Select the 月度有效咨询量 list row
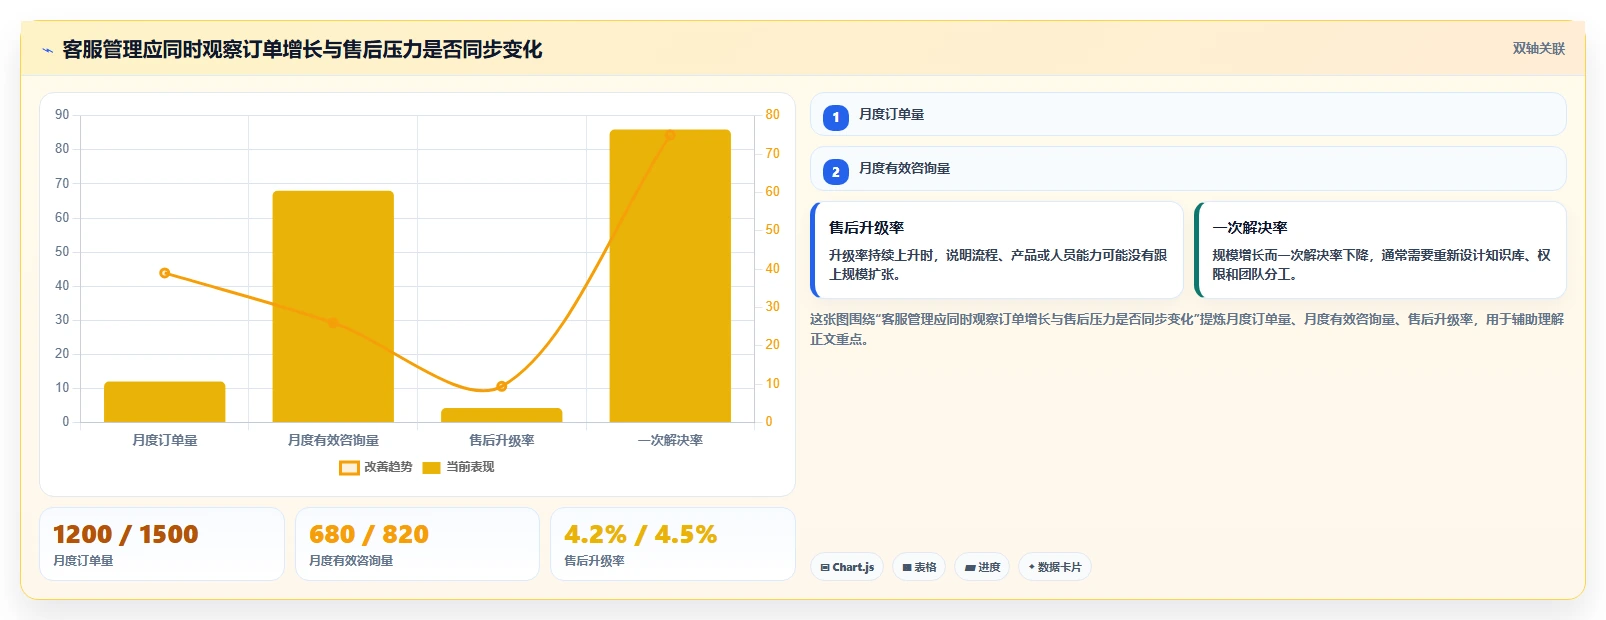 point(1188,168)
